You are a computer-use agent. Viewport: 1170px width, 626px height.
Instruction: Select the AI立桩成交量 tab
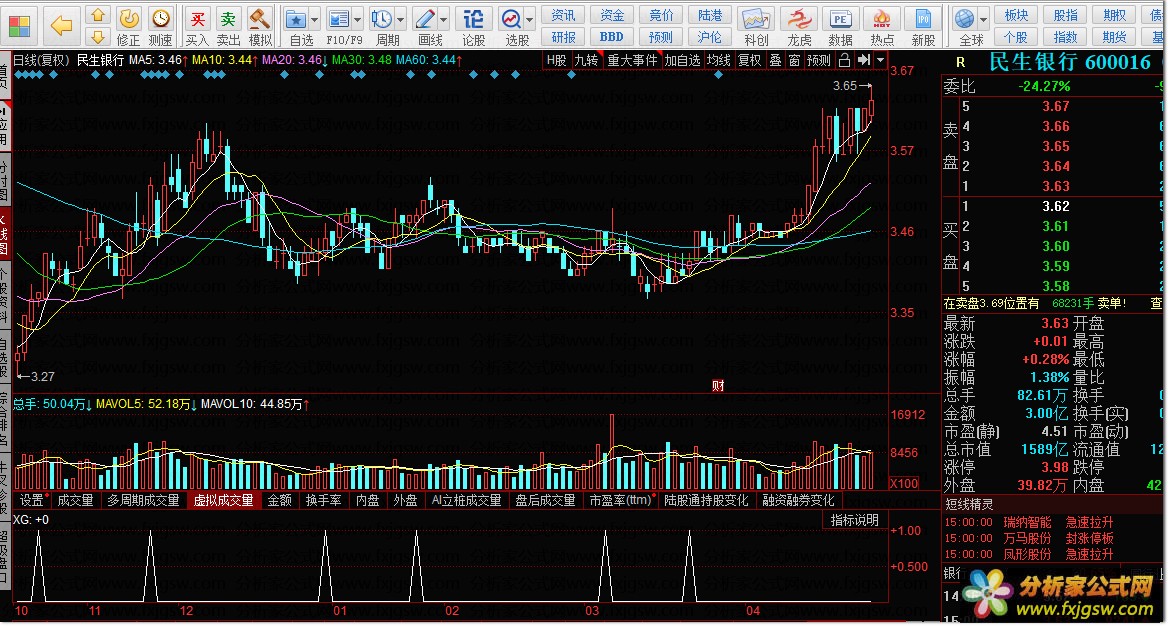click(466, 501)
